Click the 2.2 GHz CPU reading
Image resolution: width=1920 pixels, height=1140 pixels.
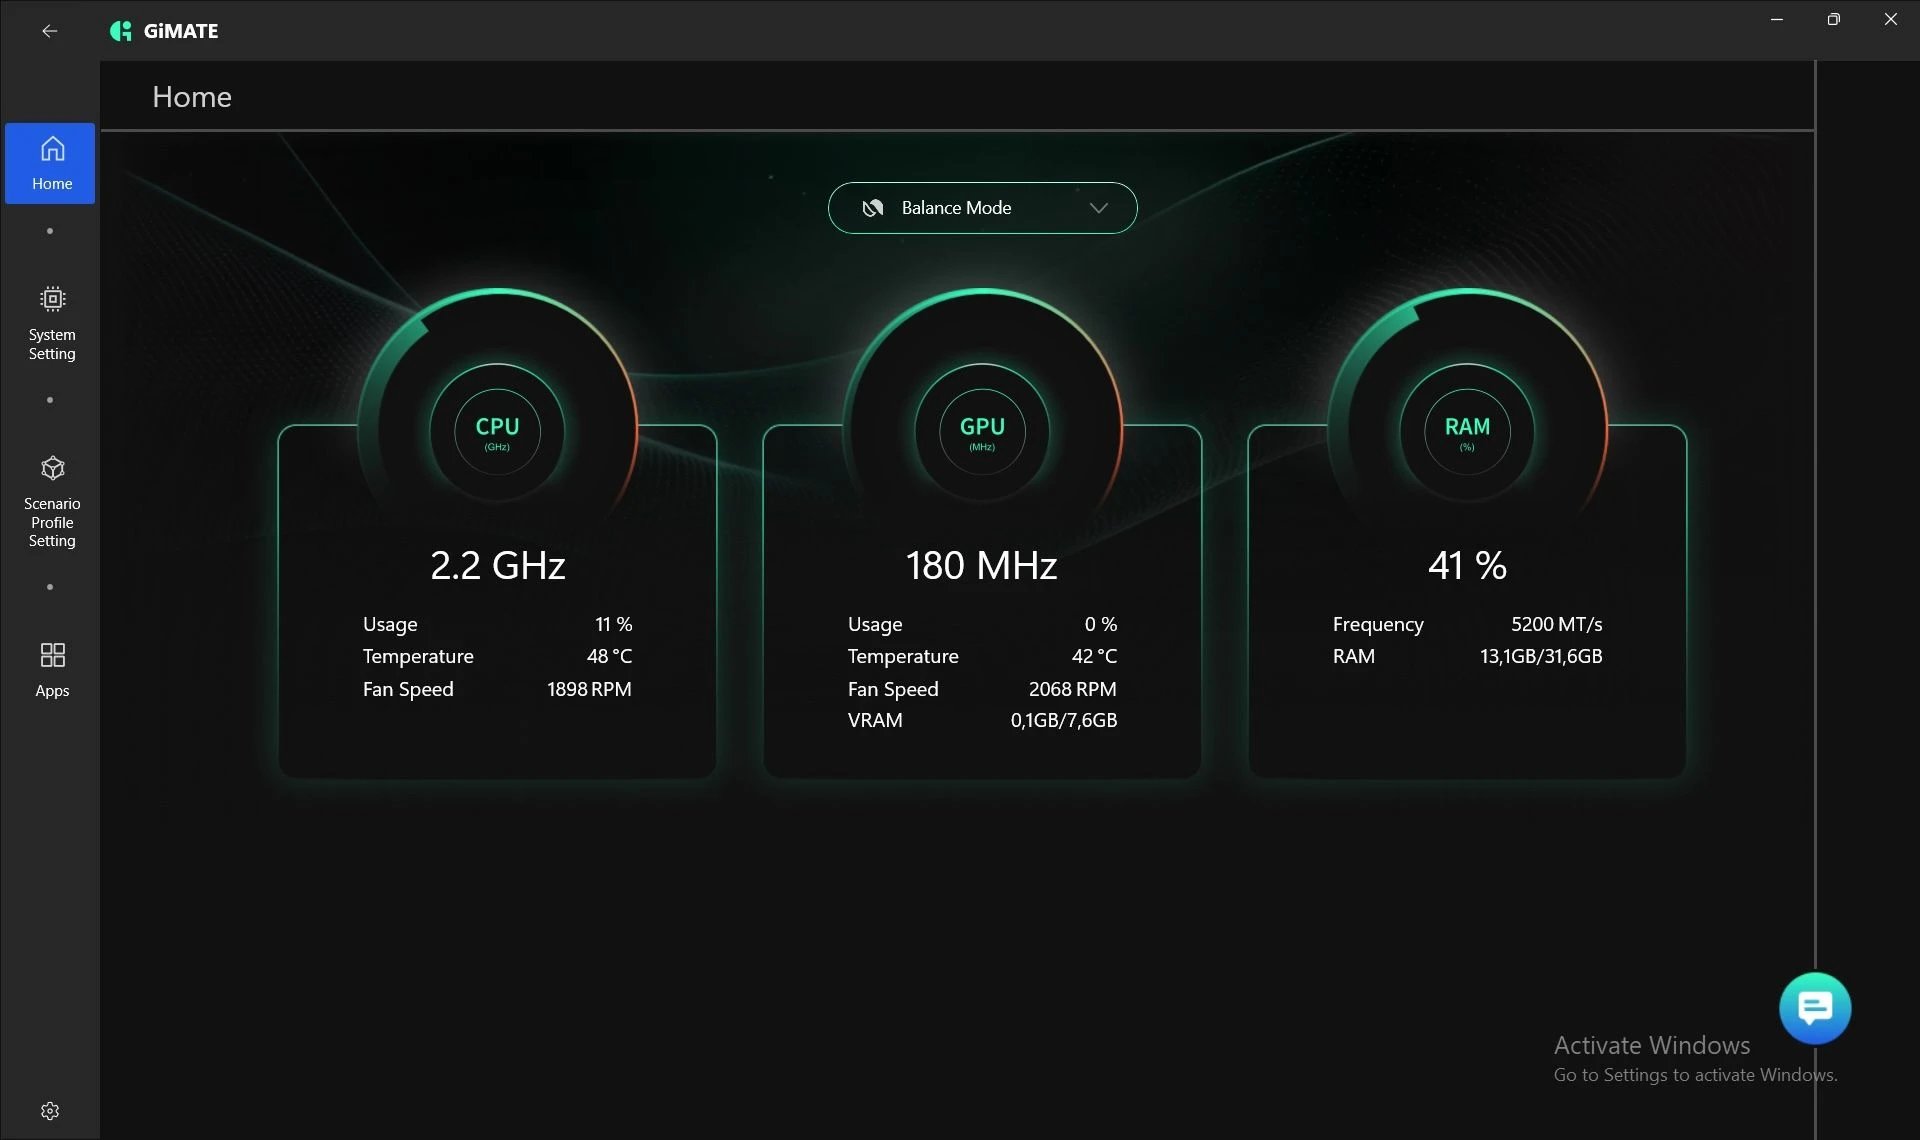point(497,565)
